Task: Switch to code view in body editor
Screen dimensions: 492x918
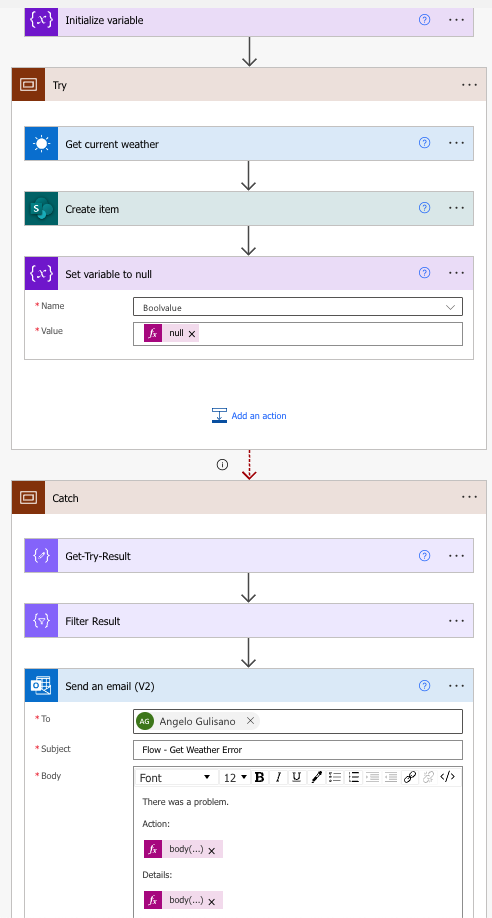Action: pos(447,777)
